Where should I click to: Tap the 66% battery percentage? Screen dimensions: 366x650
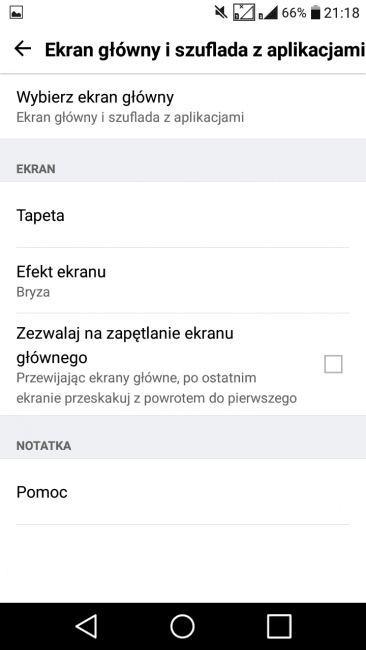(x=294, y=13)
